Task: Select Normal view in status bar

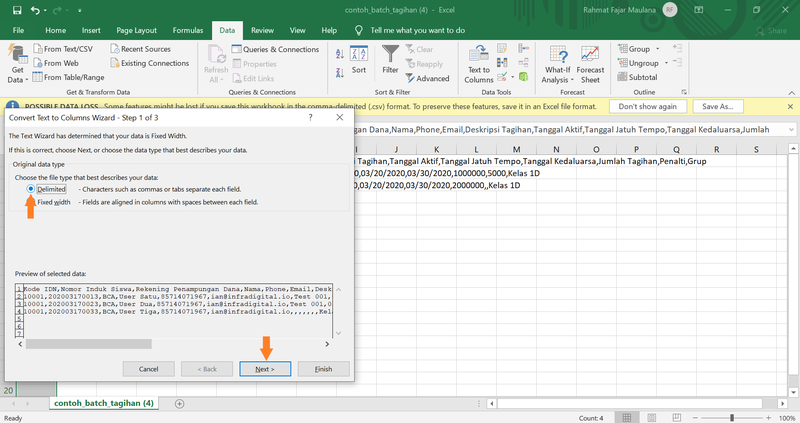Action: tap(627, 418)
